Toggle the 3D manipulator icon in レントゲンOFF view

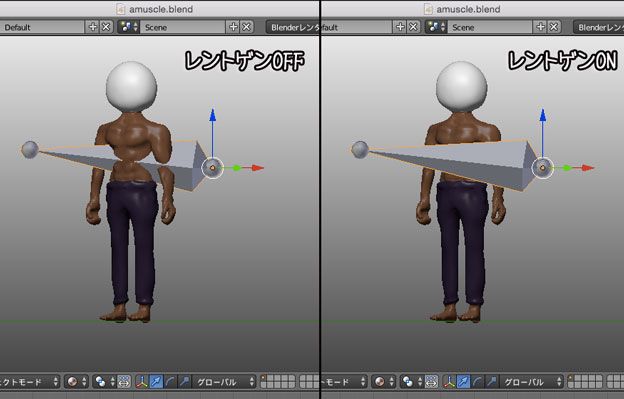pyautogui.click(x=142, y=382)
